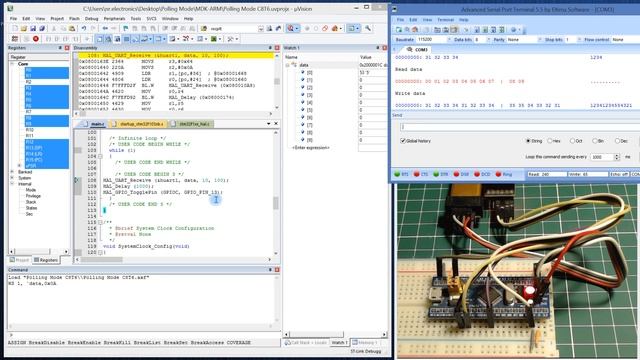Click the Start/Stop Debug Session magnifier icon
The height and width of the screenshot is (360, 640).
tap(290, 29)
